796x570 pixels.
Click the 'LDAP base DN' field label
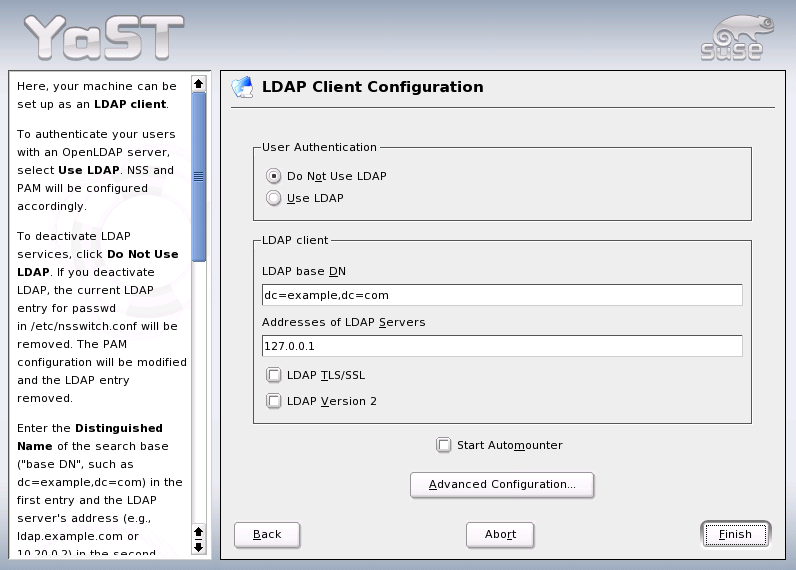pyautogui.click(x=304, y=272)
